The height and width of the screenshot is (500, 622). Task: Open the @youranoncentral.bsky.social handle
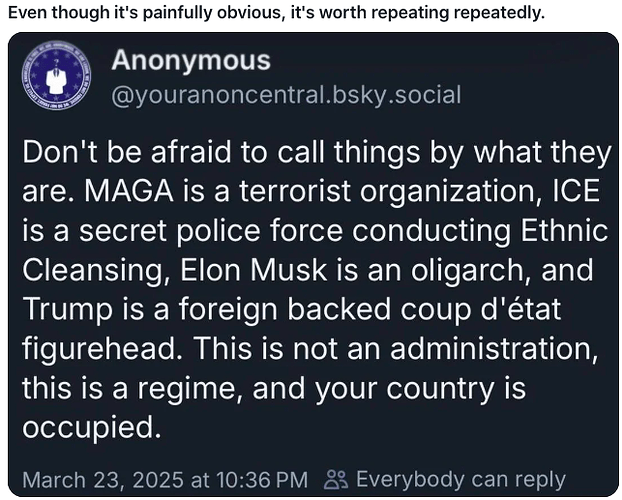tap(286, 95)
